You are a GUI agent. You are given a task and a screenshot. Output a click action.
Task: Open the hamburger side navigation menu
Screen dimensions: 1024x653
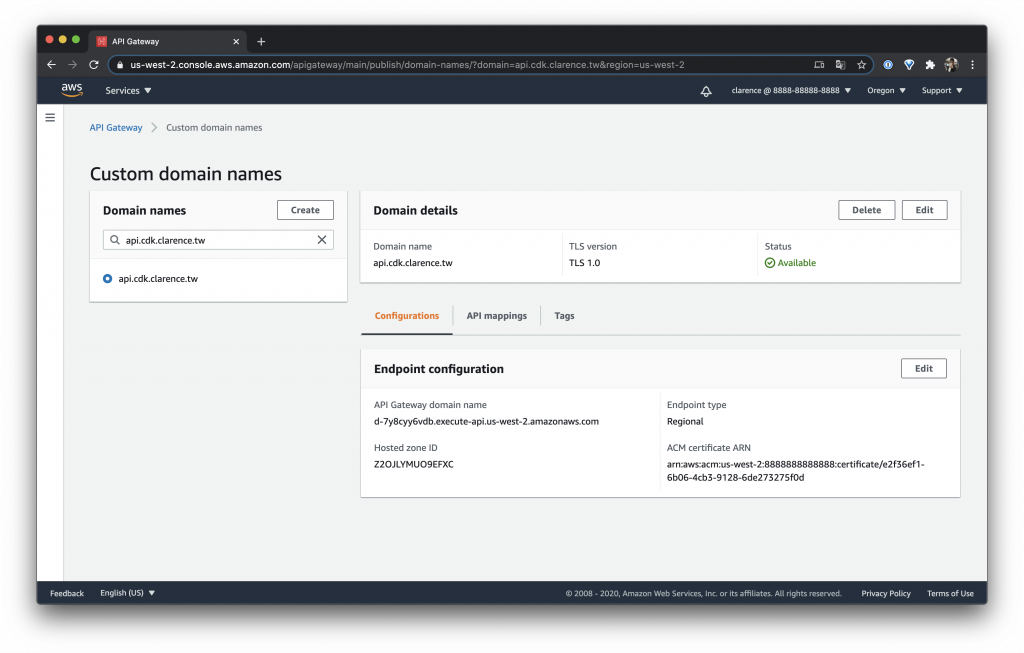point(50,118)
